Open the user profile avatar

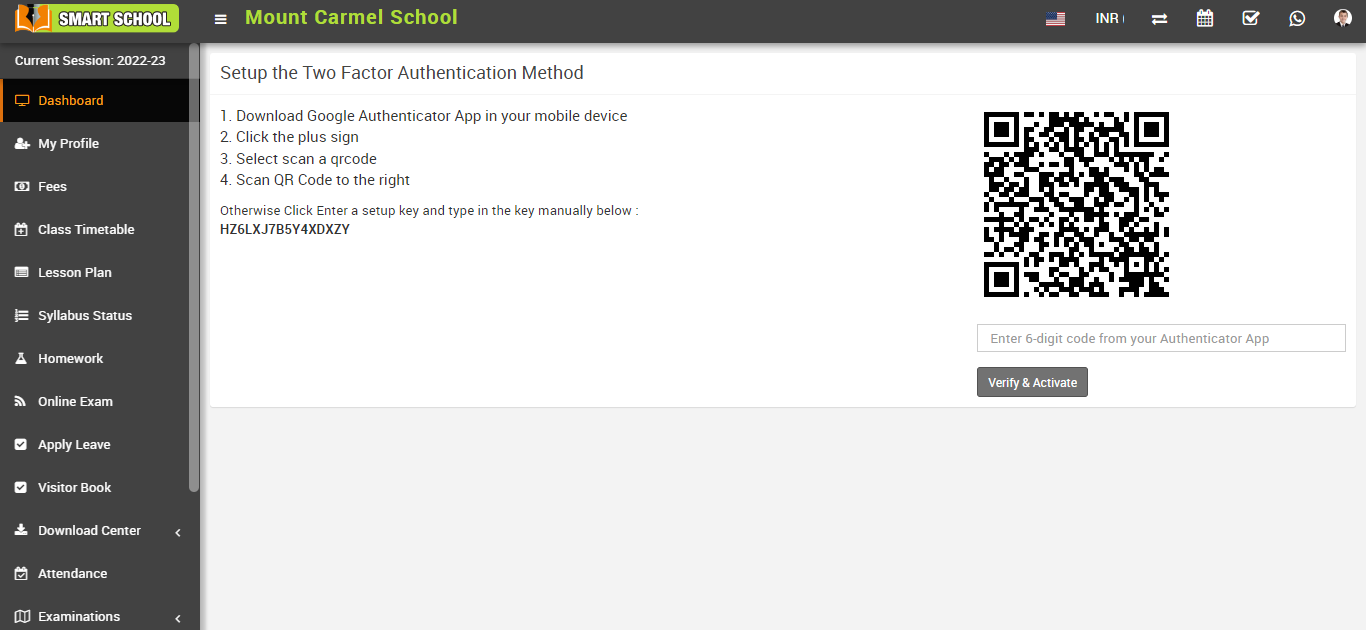(1342, 18)
